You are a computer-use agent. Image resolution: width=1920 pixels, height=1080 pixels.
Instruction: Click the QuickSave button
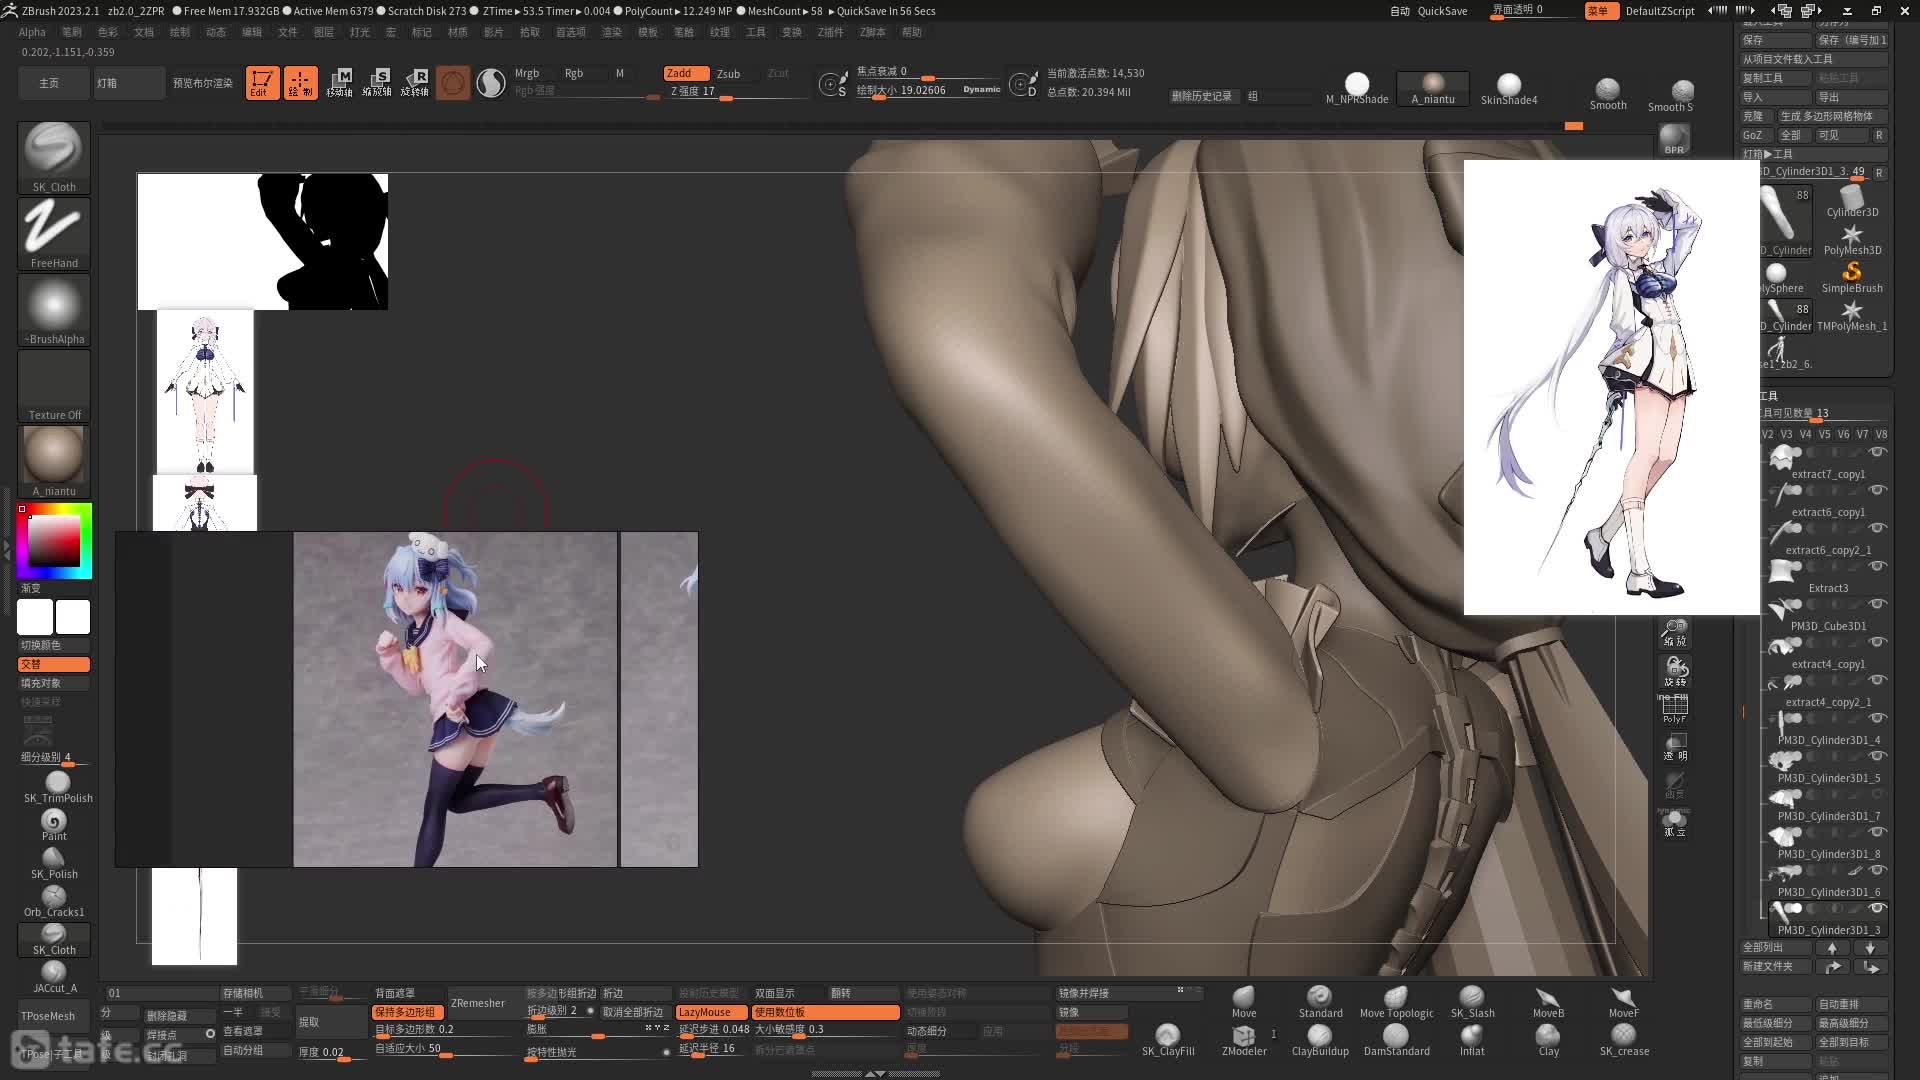tap(1442, 11)
